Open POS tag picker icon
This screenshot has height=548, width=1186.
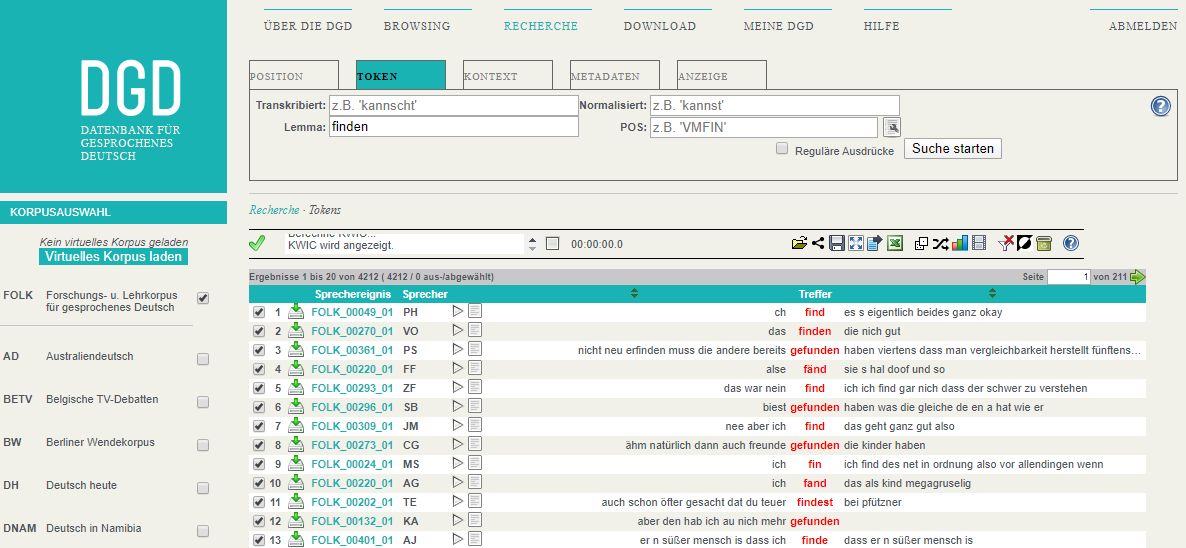[891, 127]
